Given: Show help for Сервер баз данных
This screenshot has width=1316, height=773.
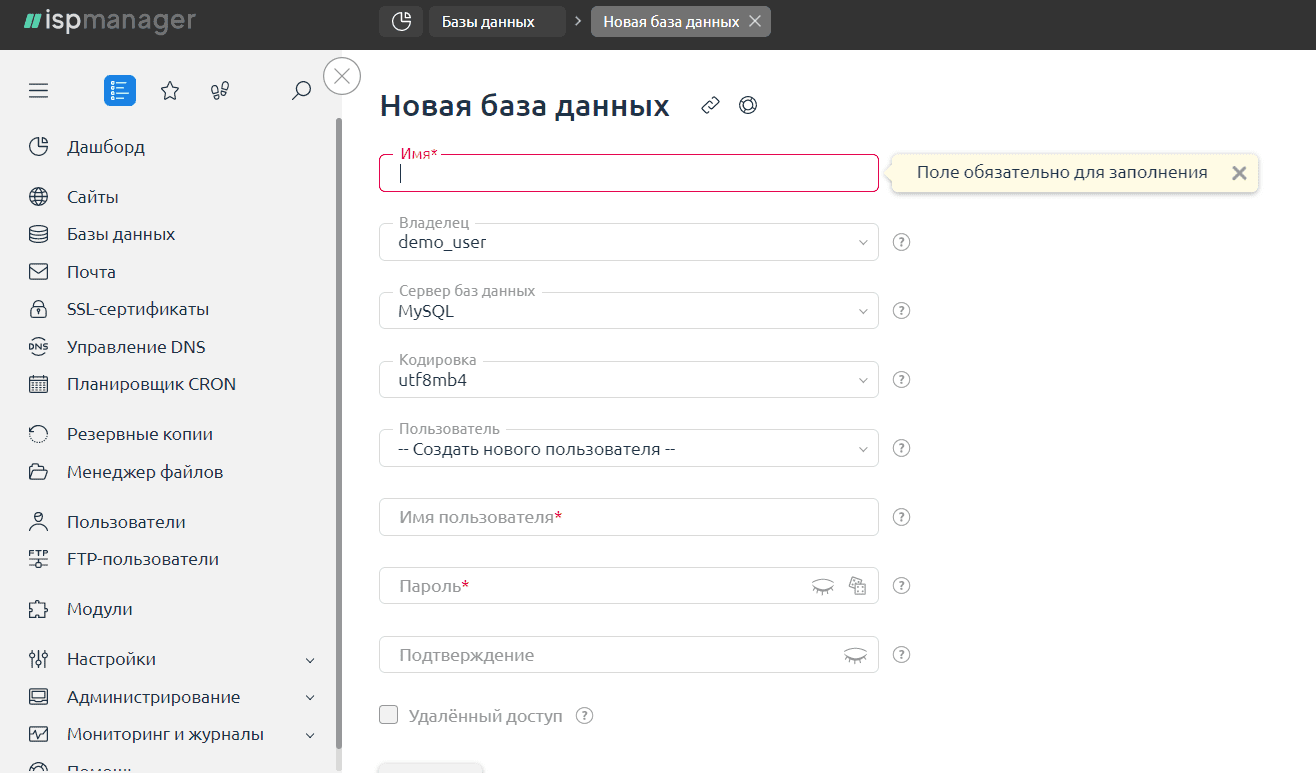Looking at the screenshot, I should coord(901,311).
